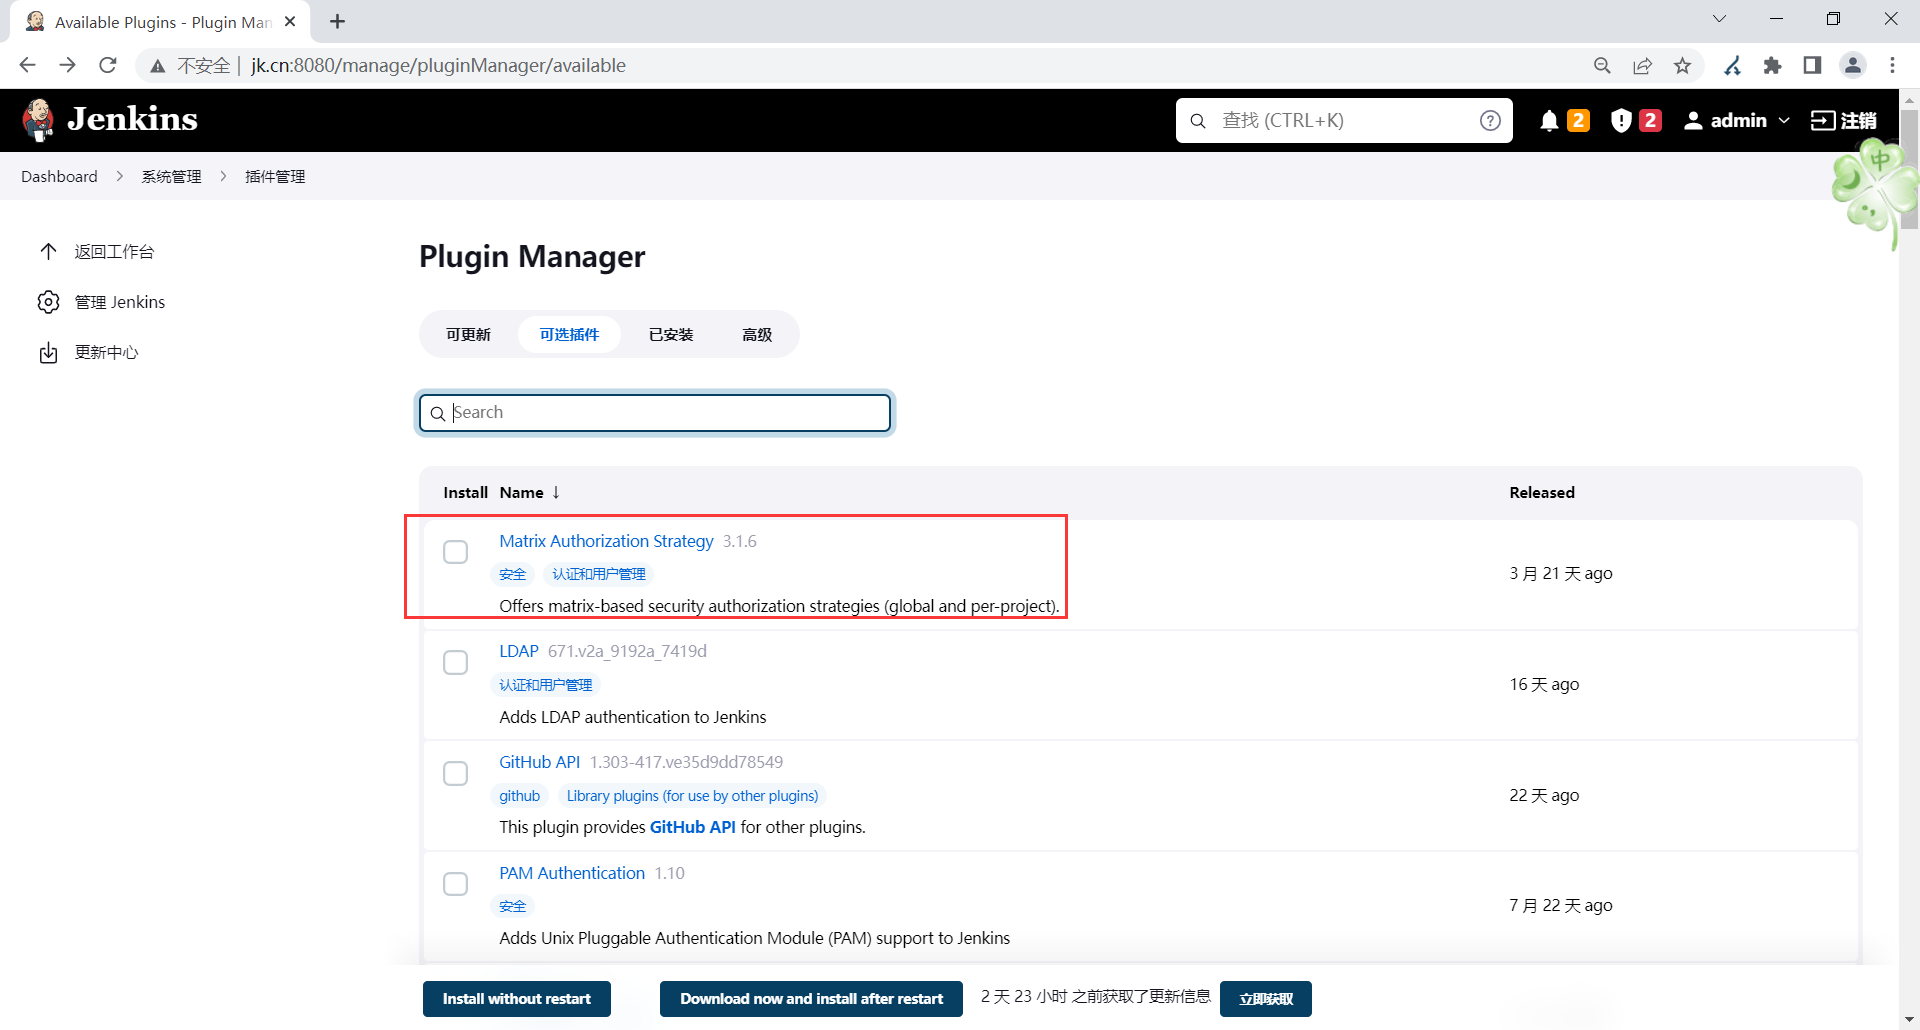Open the PAM Authentication plugin link
This screenshot has height=1030, width=1920.
572,873
